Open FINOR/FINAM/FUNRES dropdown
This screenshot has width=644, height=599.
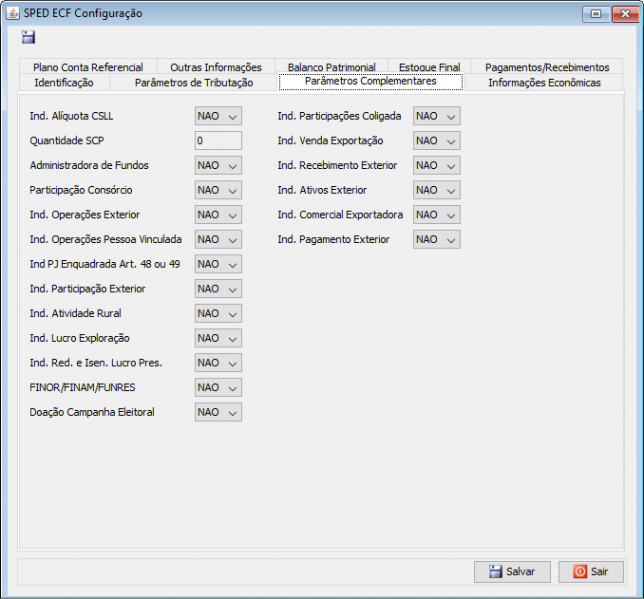pyautogui.click(x=218, y=387)
